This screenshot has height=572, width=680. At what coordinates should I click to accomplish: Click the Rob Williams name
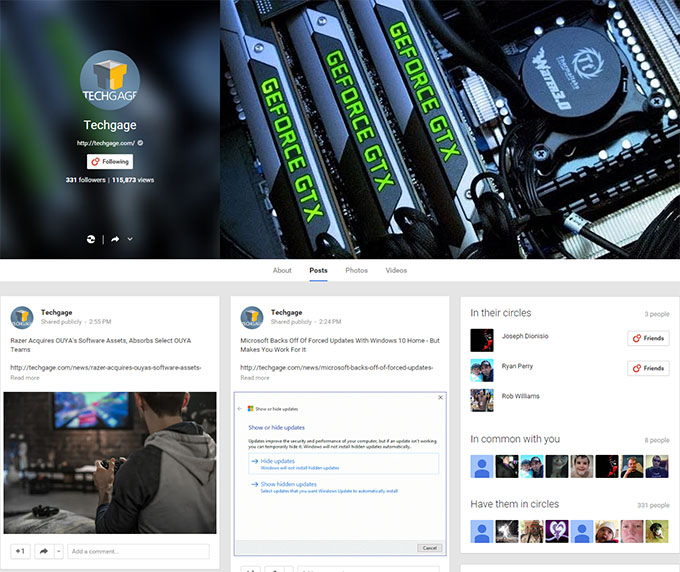[x=520, y=396]
